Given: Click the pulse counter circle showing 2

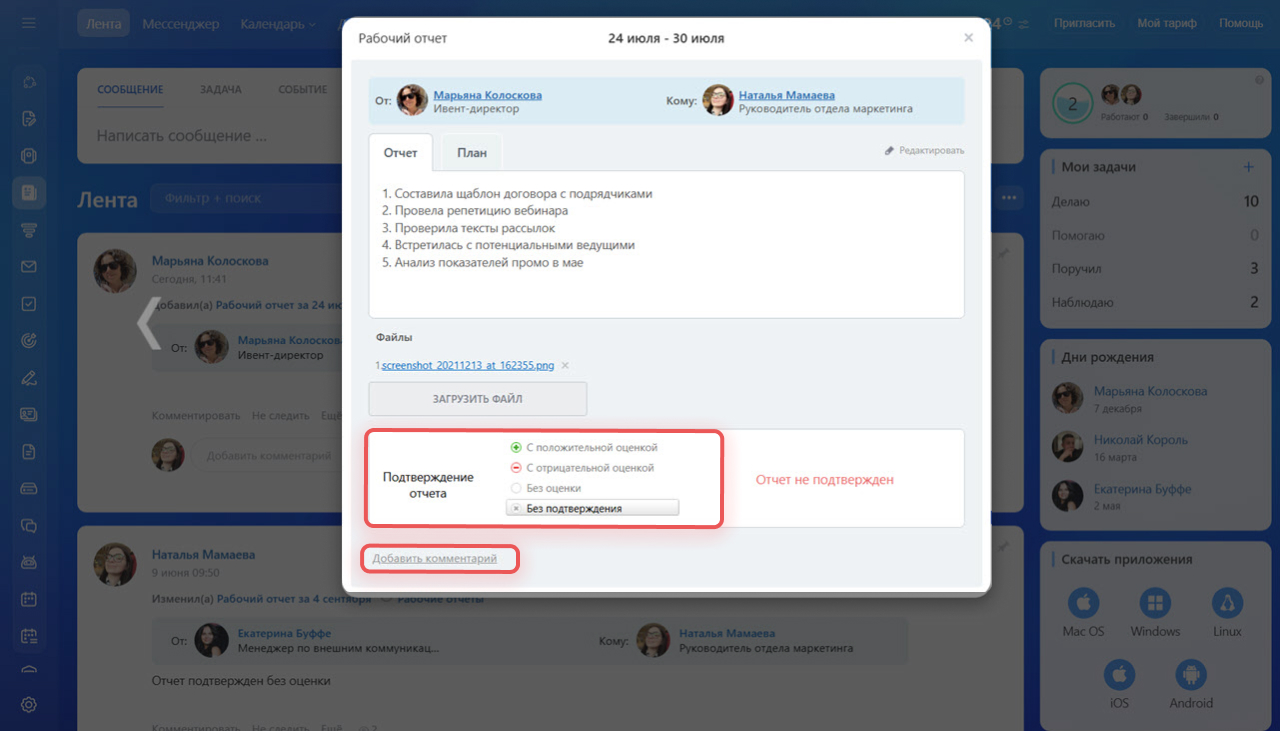Looking at the screenshot, I should tap(1073, 103).
